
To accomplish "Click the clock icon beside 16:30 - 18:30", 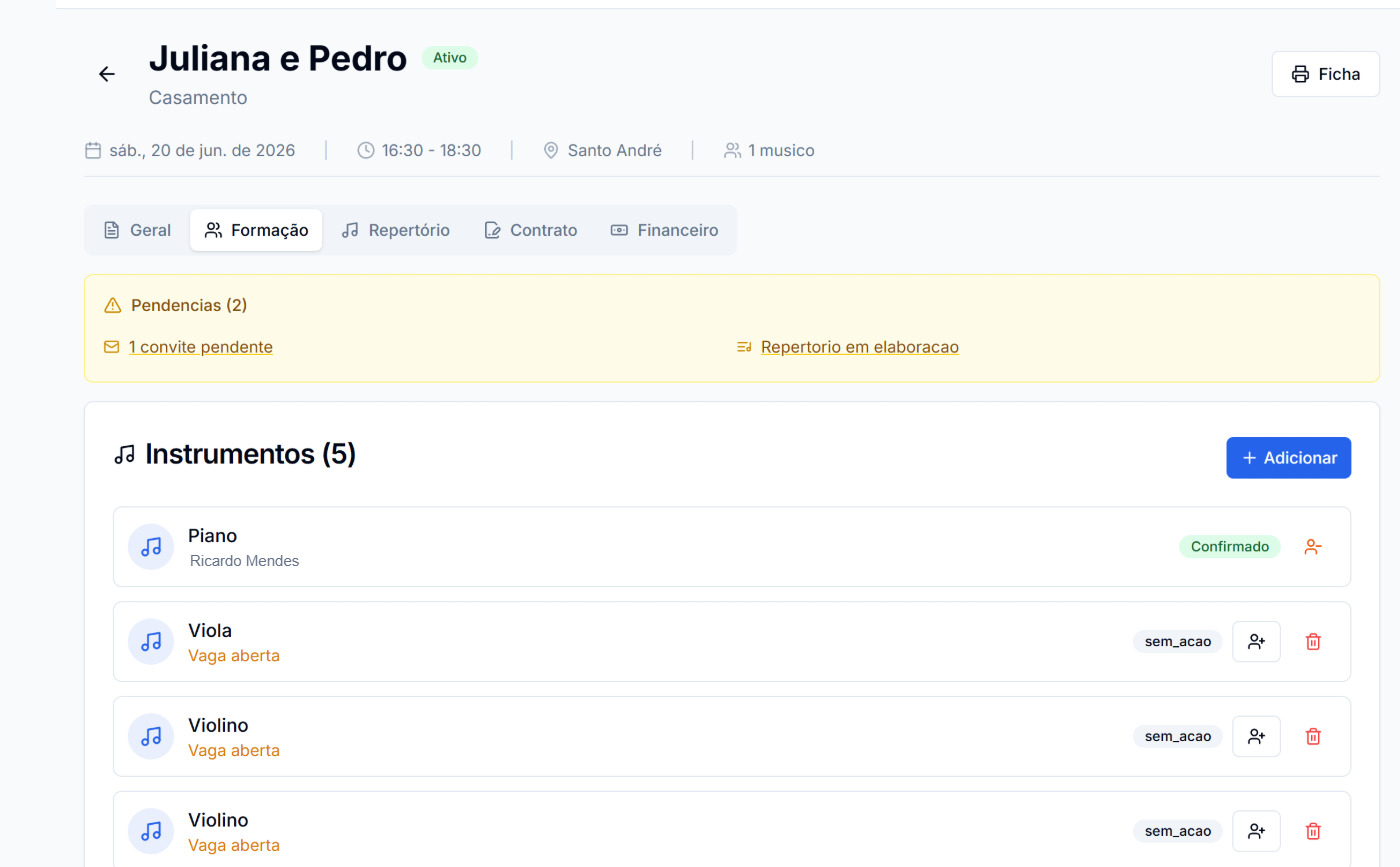I will 366,151.
